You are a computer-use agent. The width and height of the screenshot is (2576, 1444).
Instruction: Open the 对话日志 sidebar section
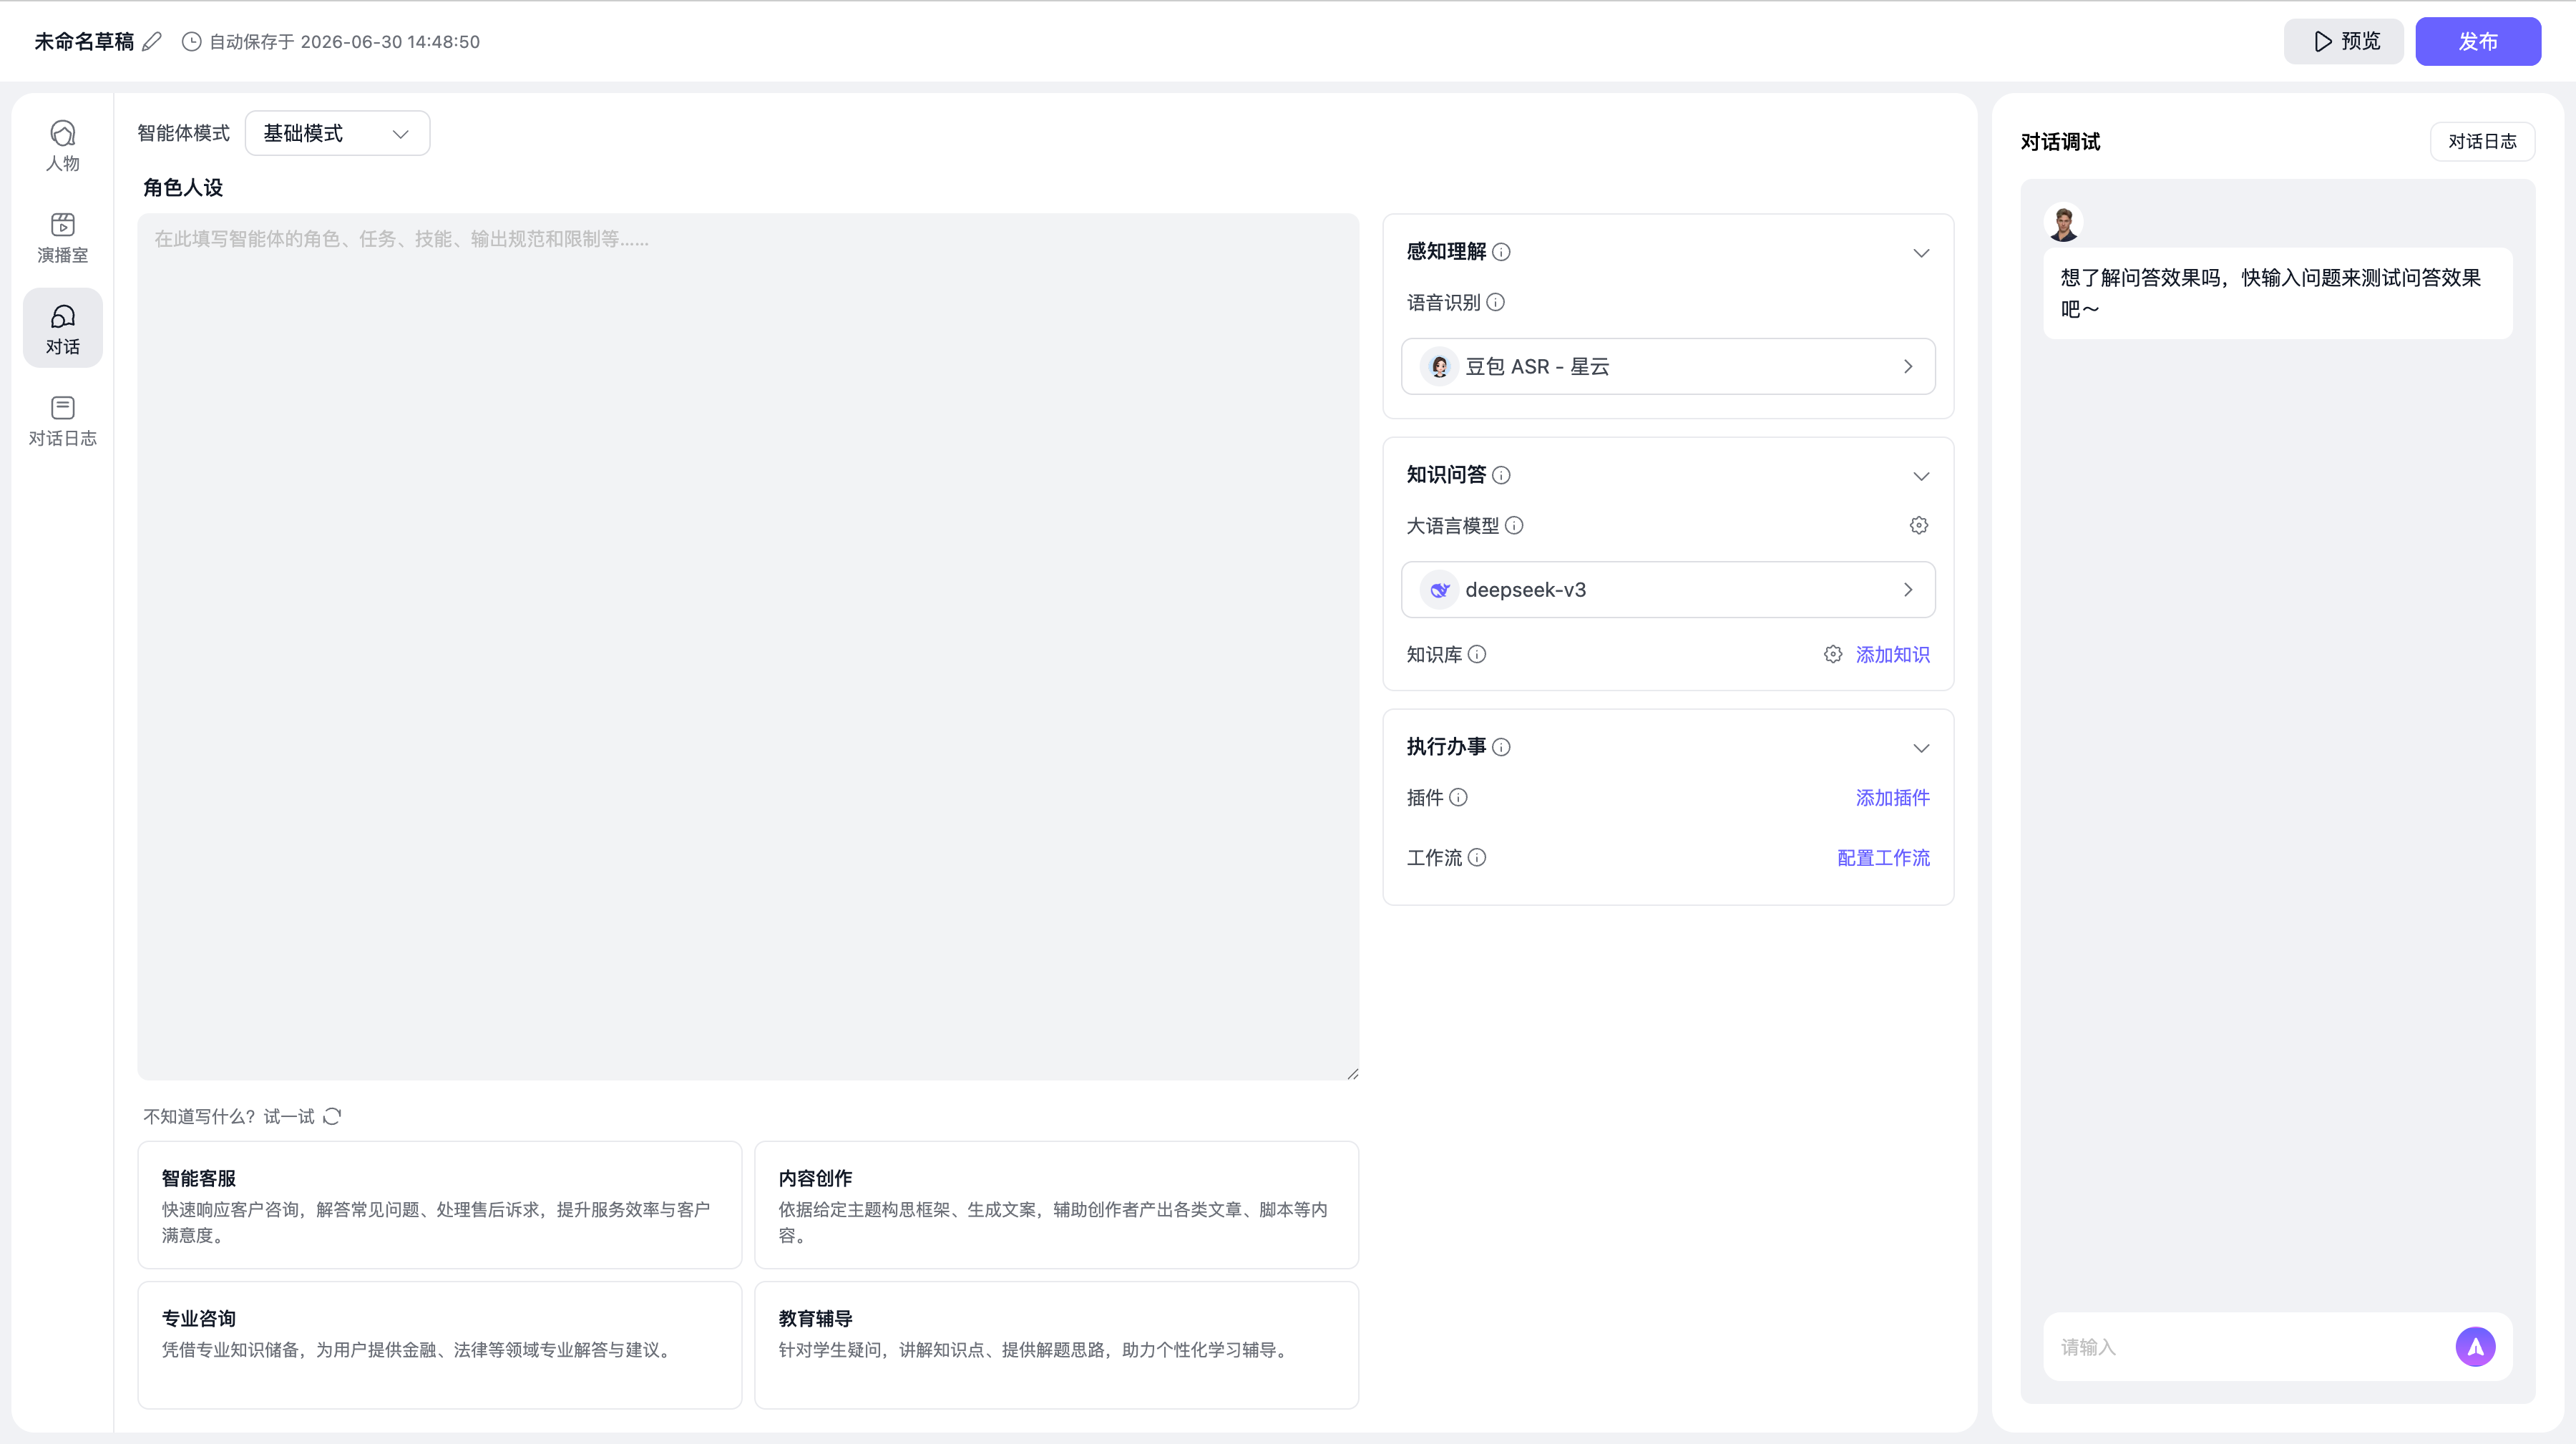62,420
